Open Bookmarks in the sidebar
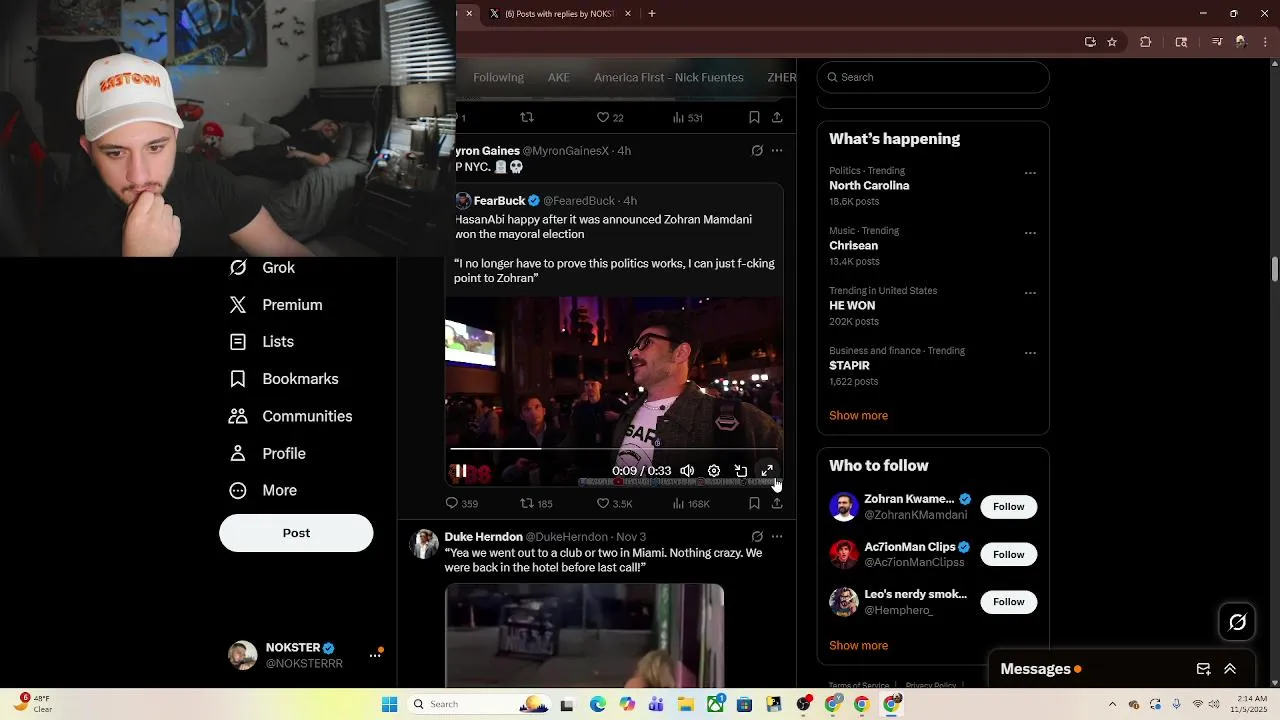 coord(284,379)
